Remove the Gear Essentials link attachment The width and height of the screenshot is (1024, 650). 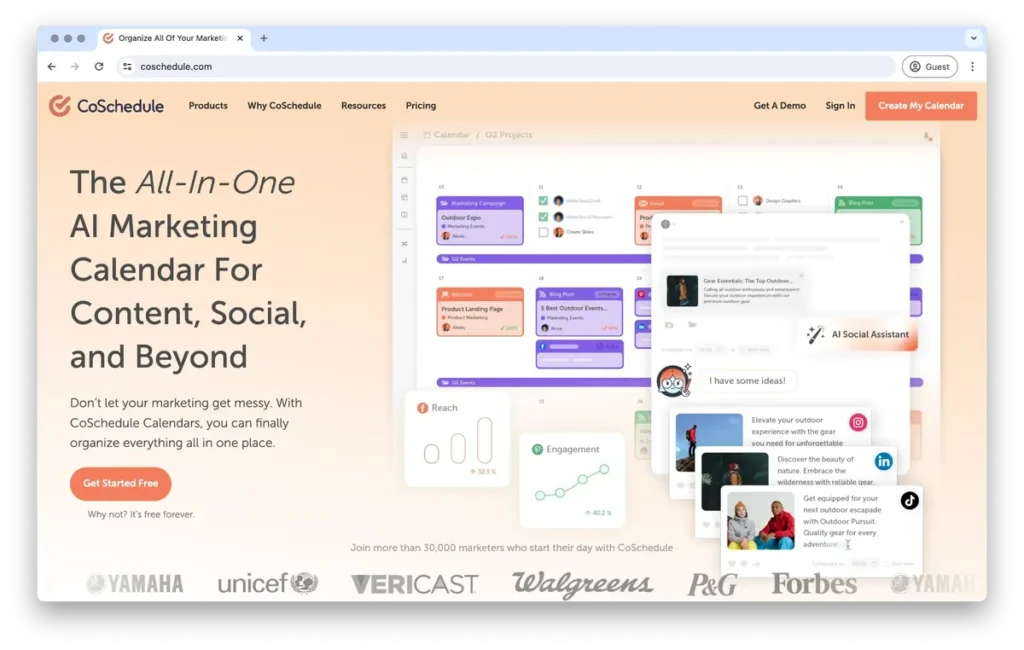(x=801, y=276)
